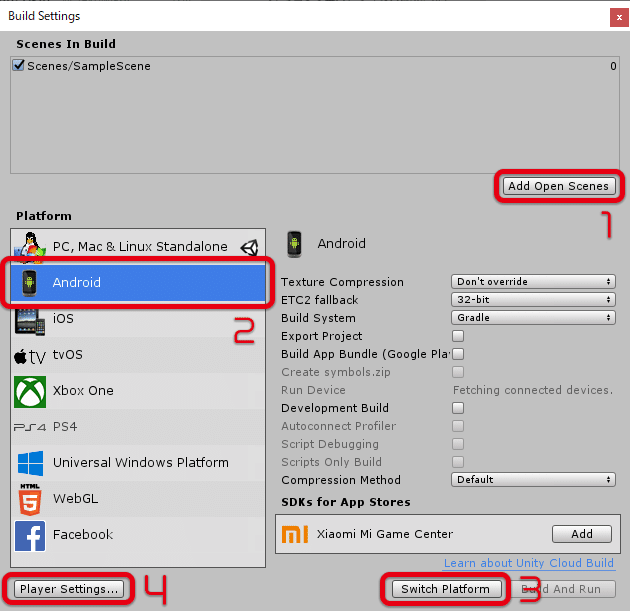The height and width of the screenshot is (611, 630).
Task: Select the iOS platform
Action: 138,319
